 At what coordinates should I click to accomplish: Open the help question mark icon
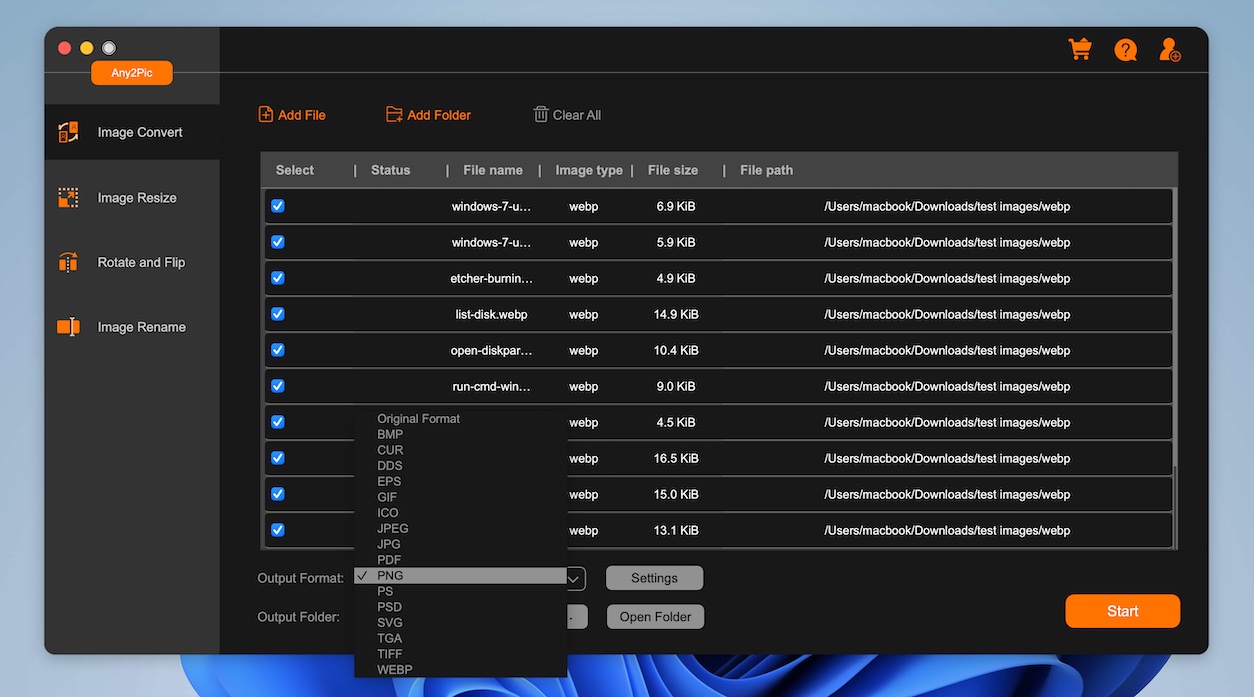click(1125, 50)
